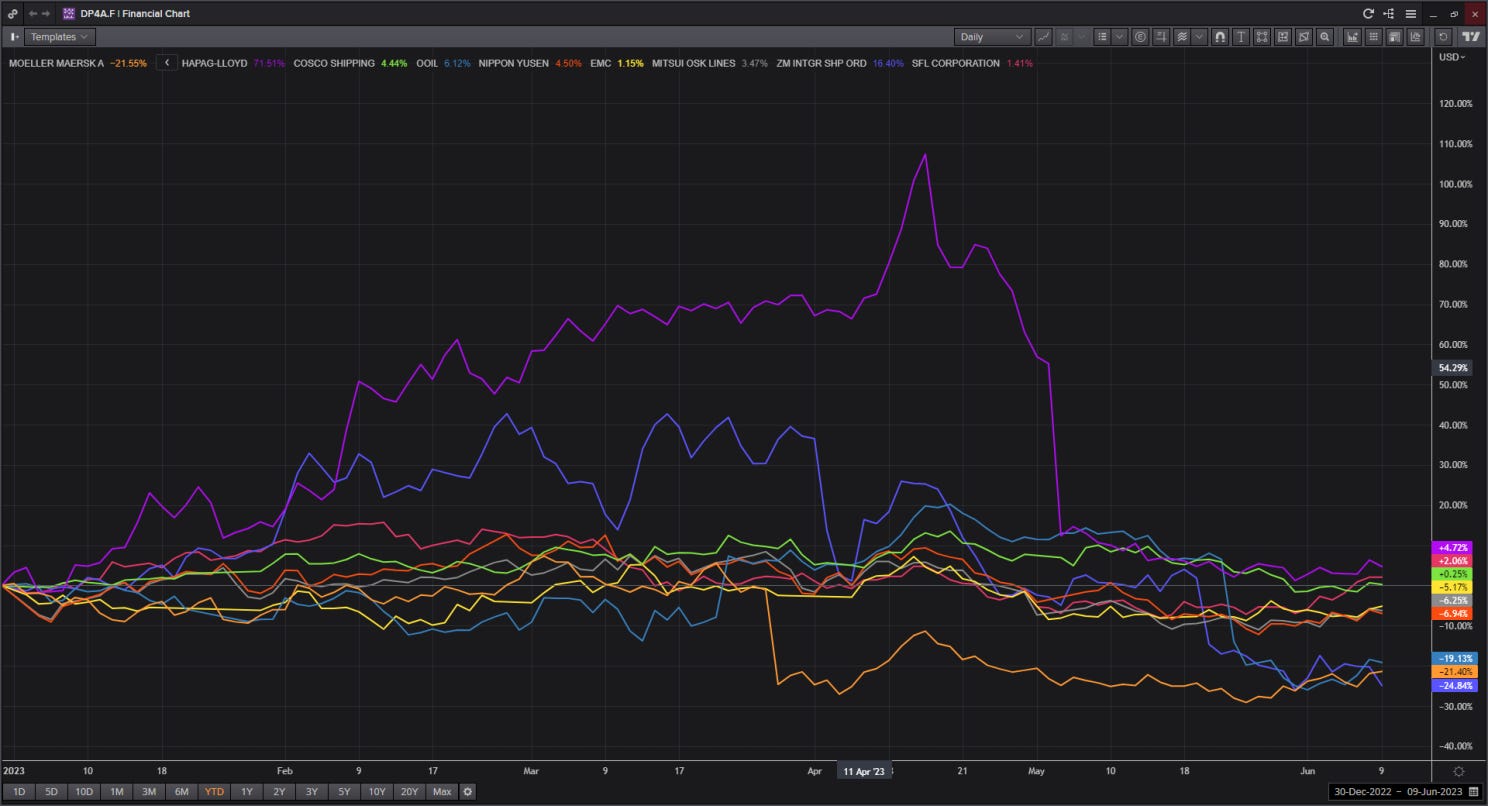
Task: Select the 1Y period
Action: [x=246, y=792]
